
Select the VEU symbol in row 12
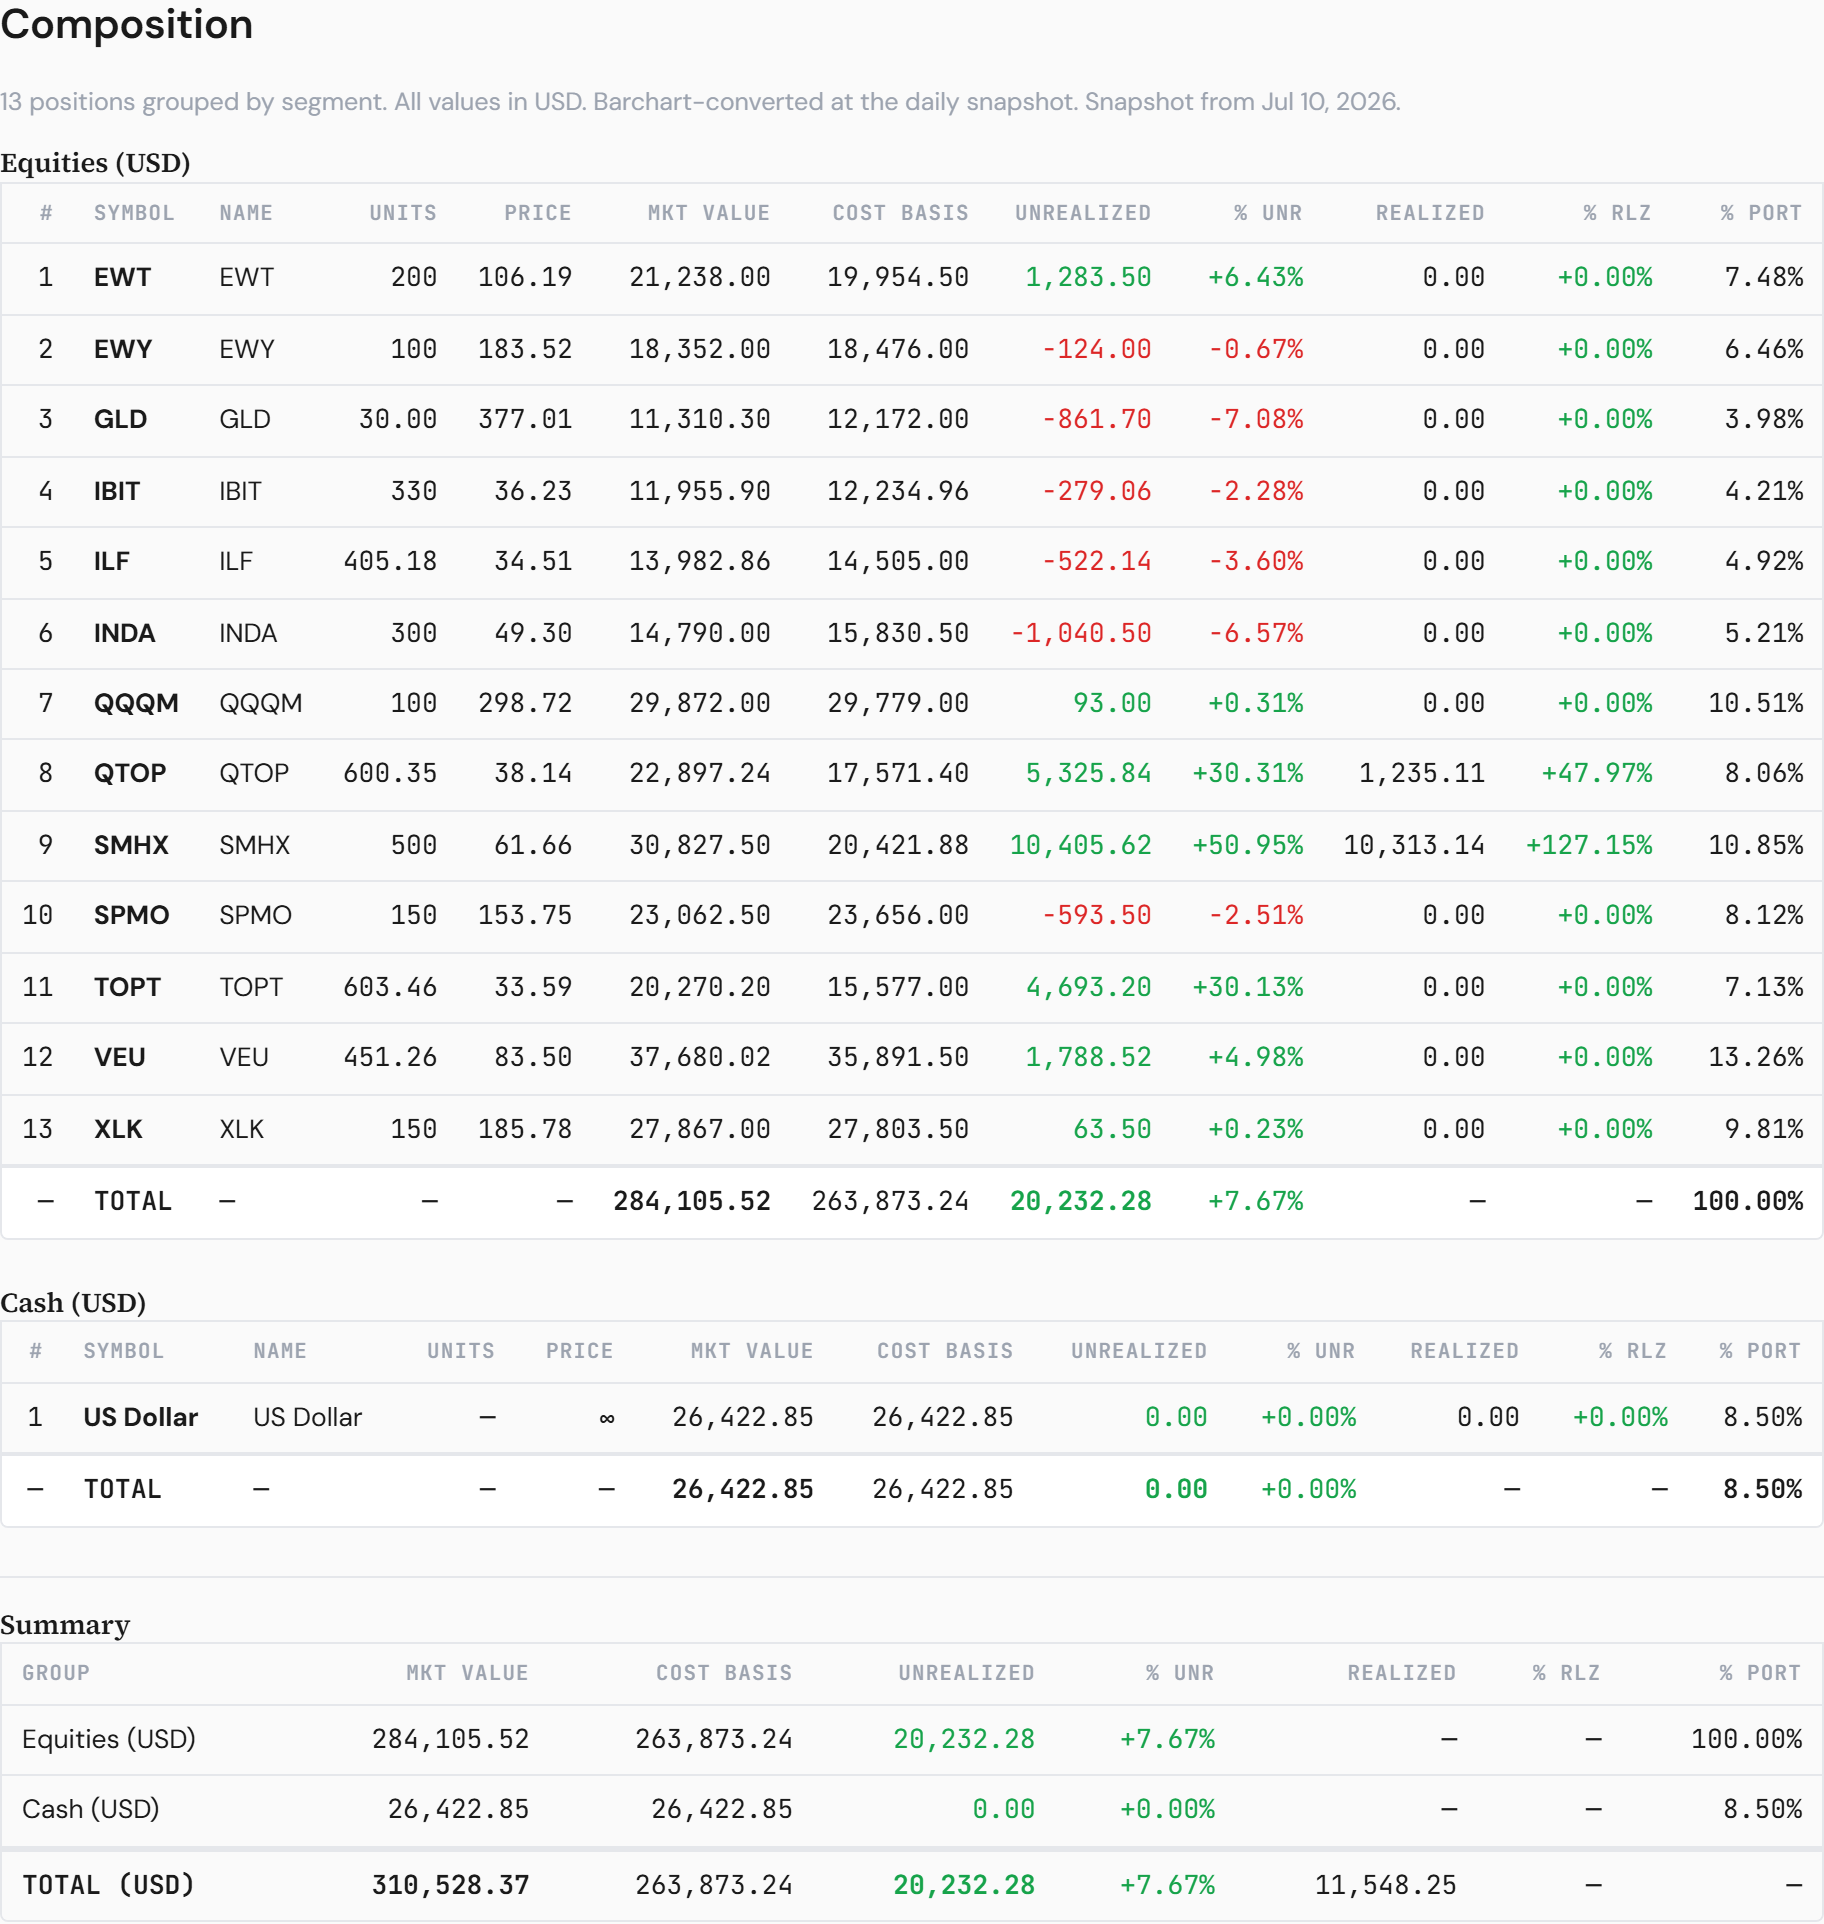[120, 1057]
